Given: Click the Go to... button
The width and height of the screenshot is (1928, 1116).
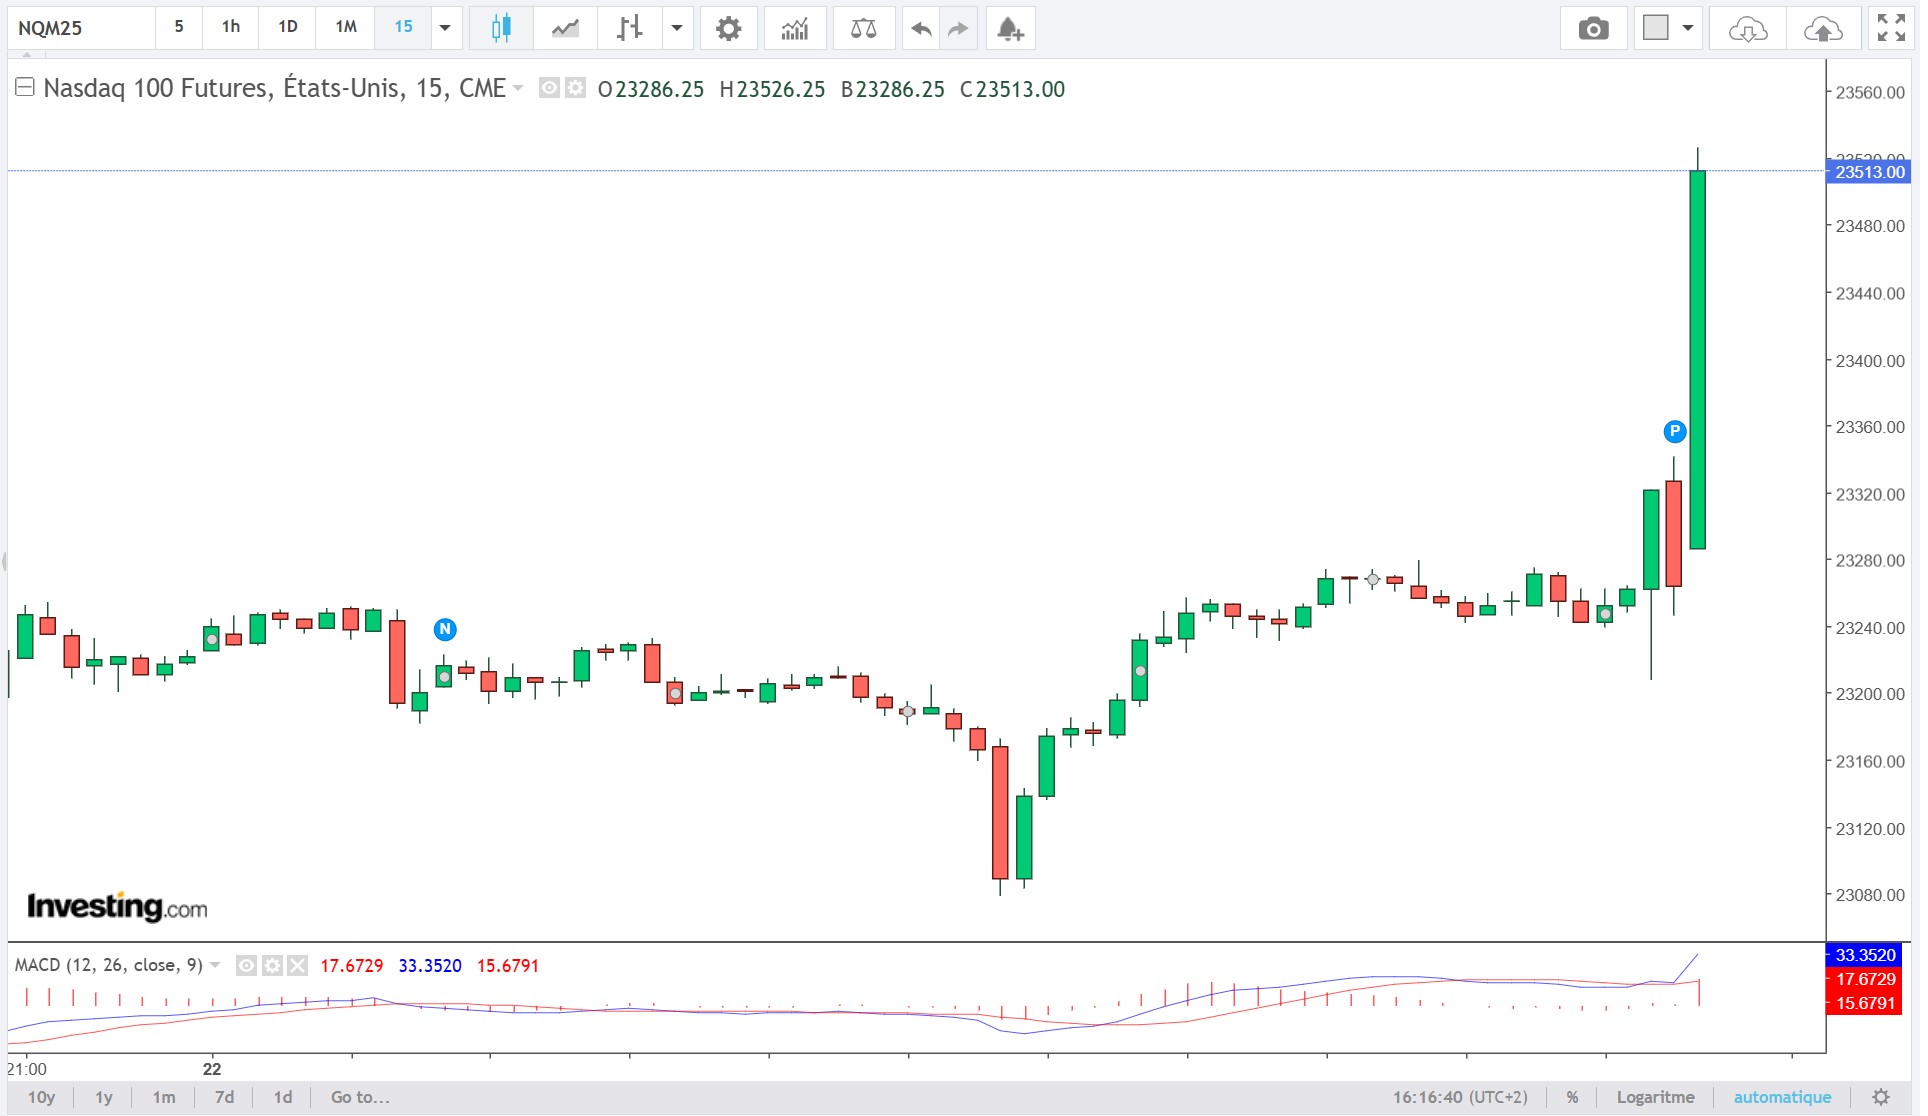Looking at the screenshot, I should (360, 1097).
